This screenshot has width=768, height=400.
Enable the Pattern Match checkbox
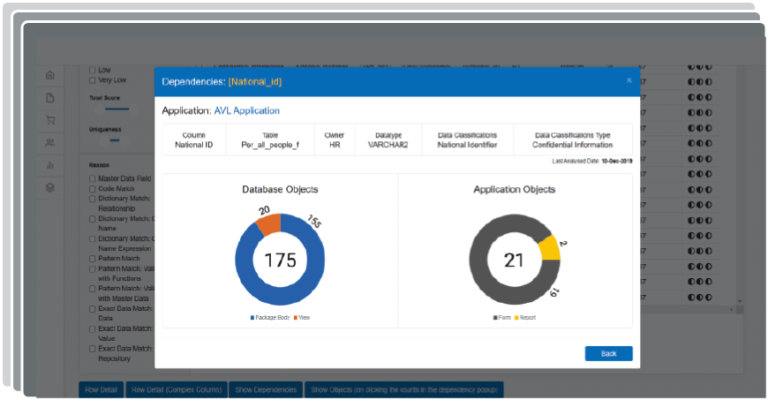pyautogui.click(x=93, y=257)
